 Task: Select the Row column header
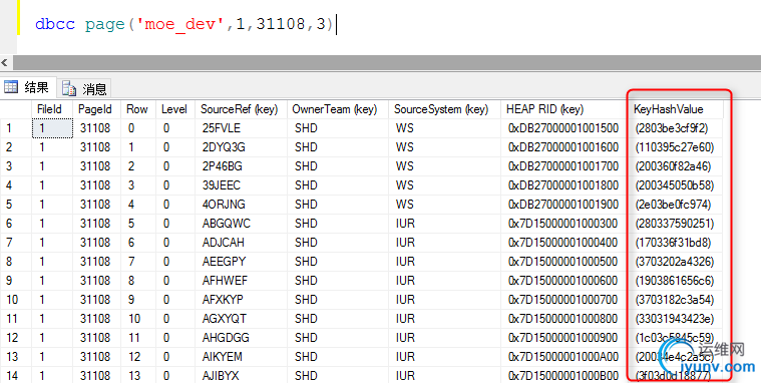[138, 109]
